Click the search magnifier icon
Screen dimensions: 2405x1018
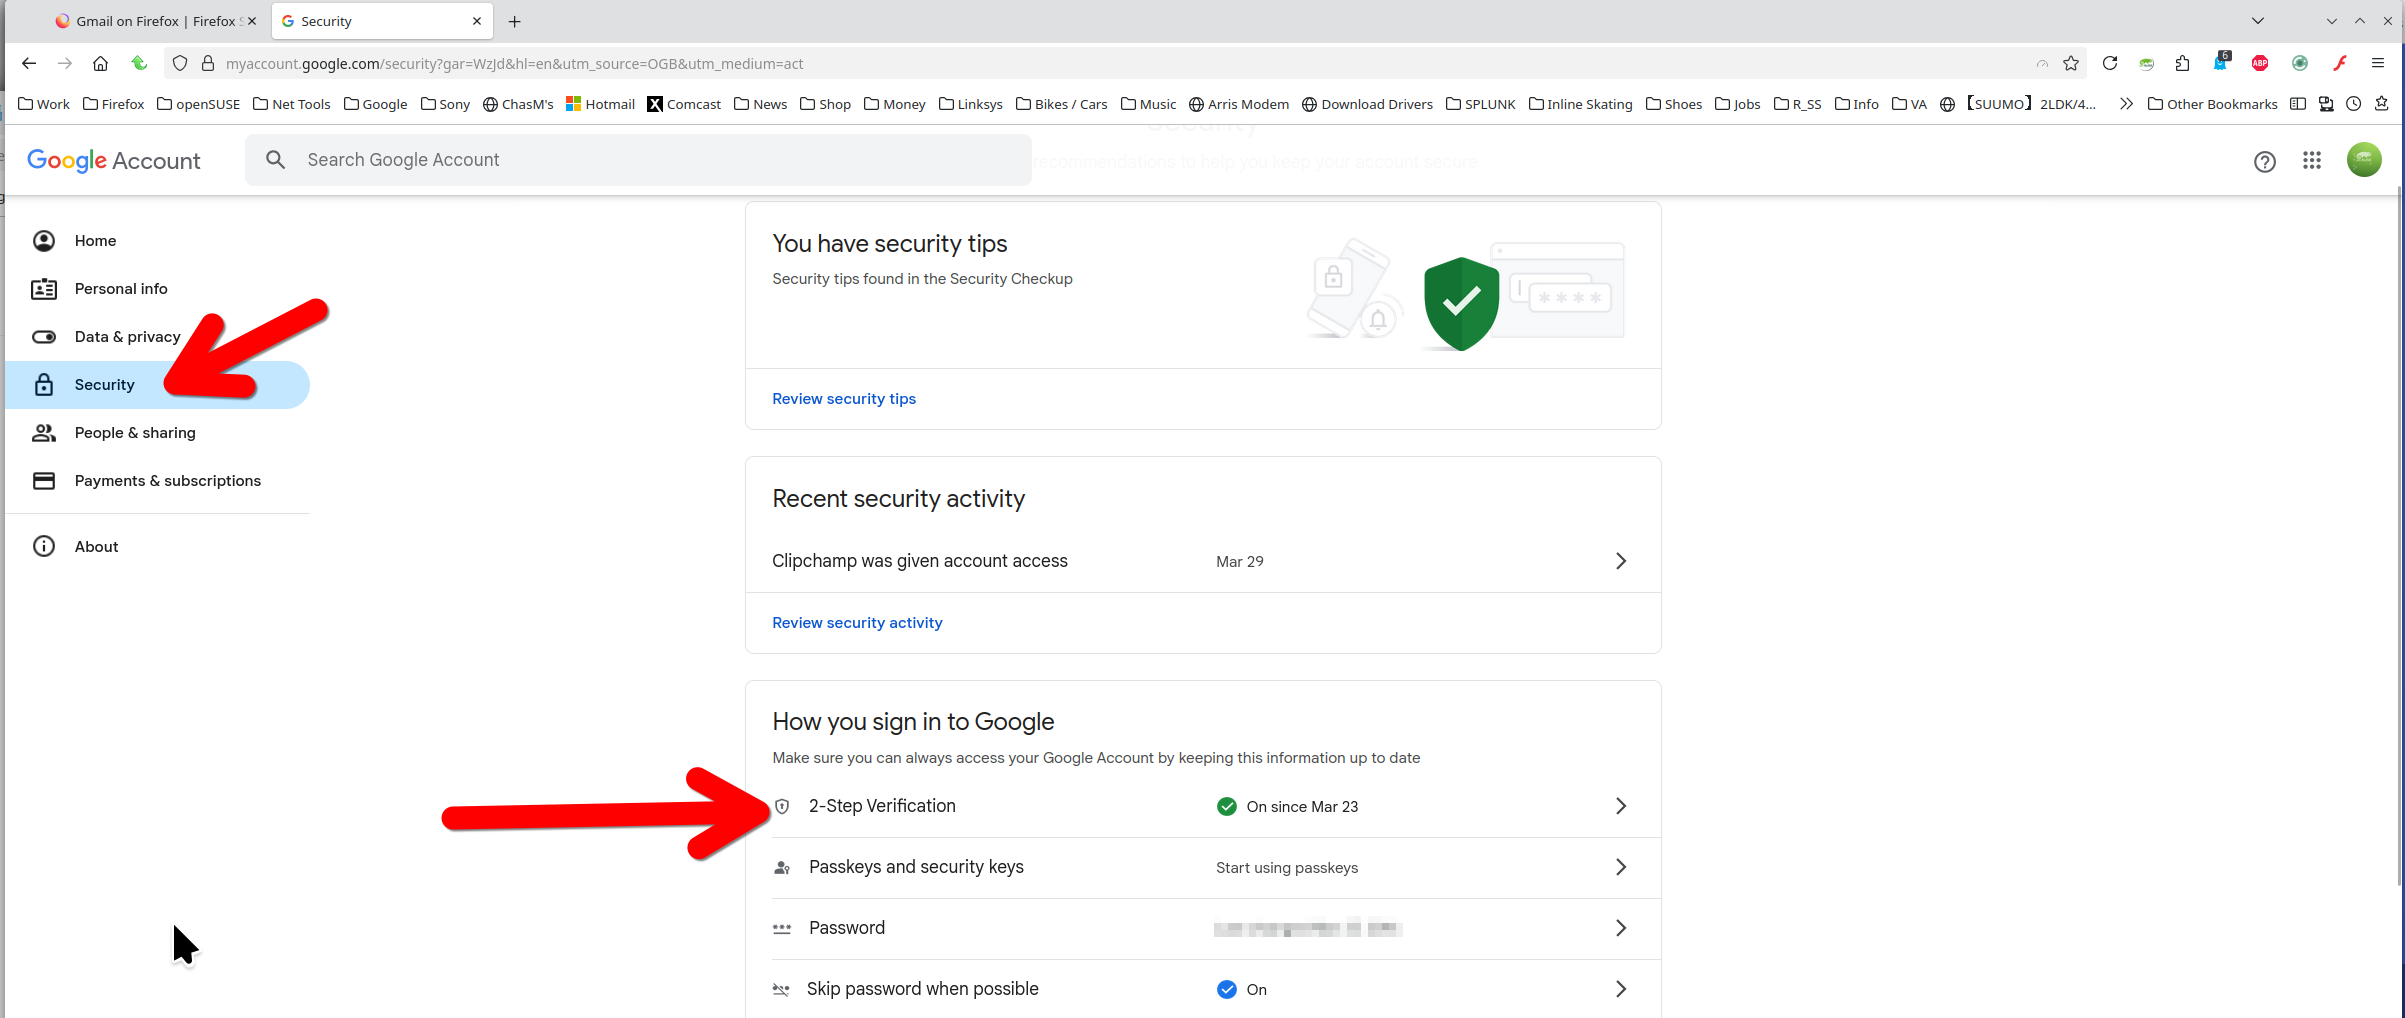(276, 160)
